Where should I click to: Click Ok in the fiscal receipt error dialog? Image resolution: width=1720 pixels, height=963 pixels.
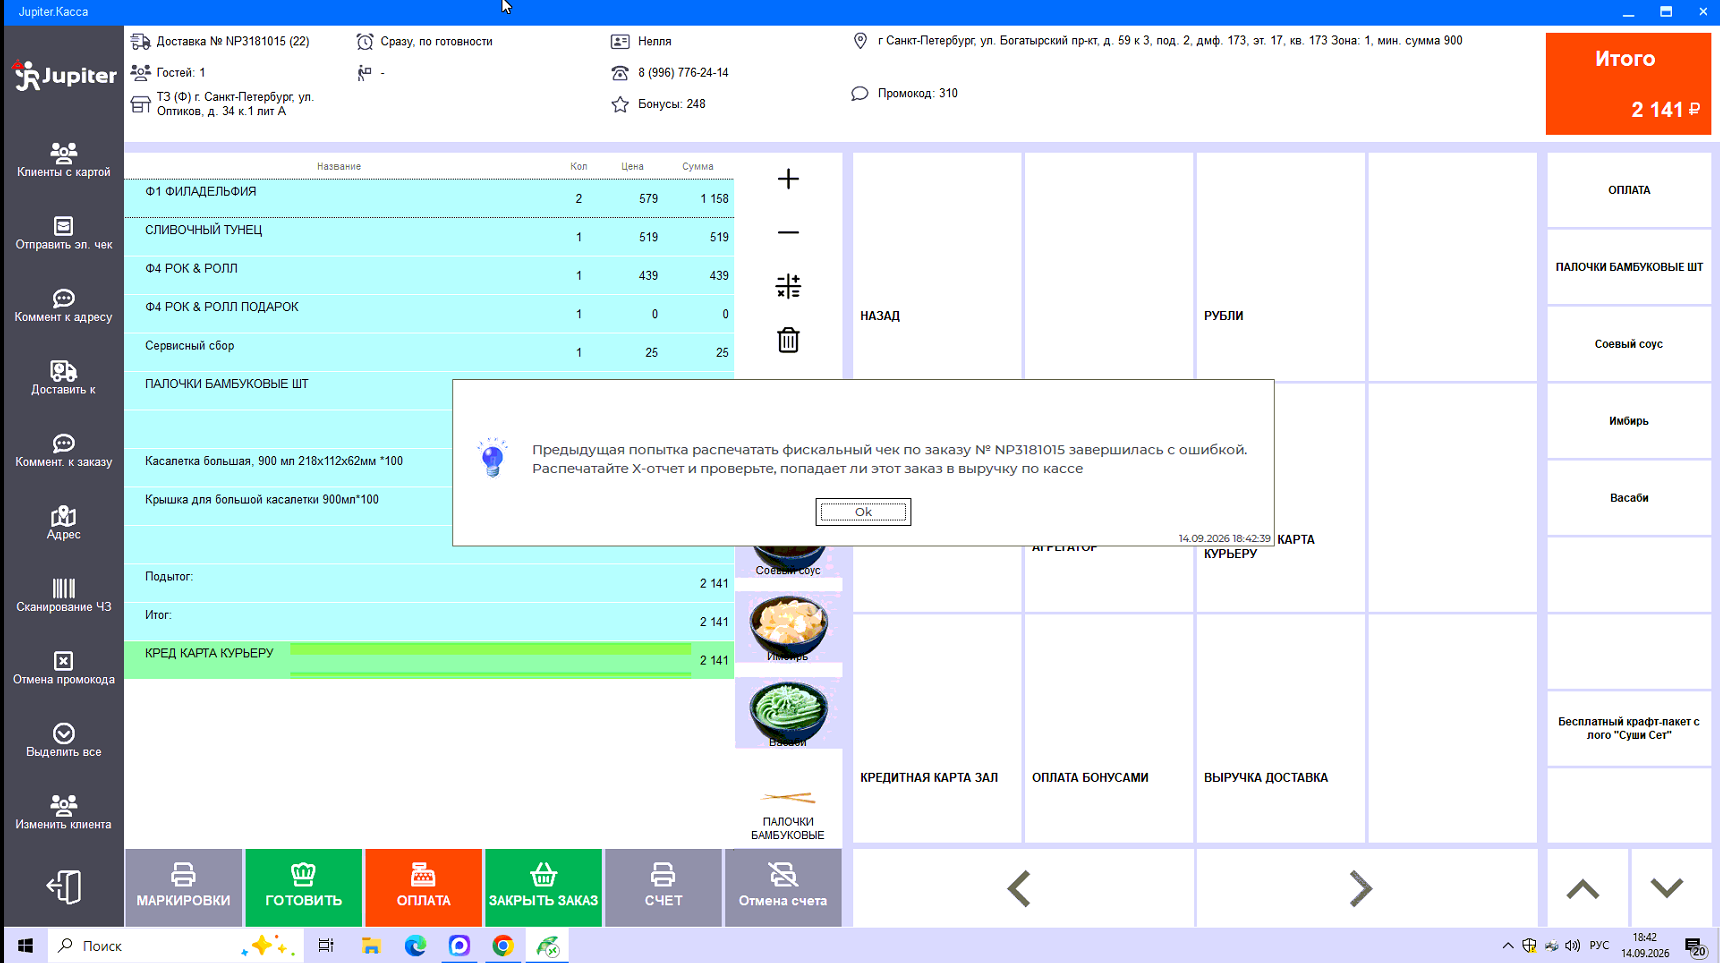(x=863, y=512)
